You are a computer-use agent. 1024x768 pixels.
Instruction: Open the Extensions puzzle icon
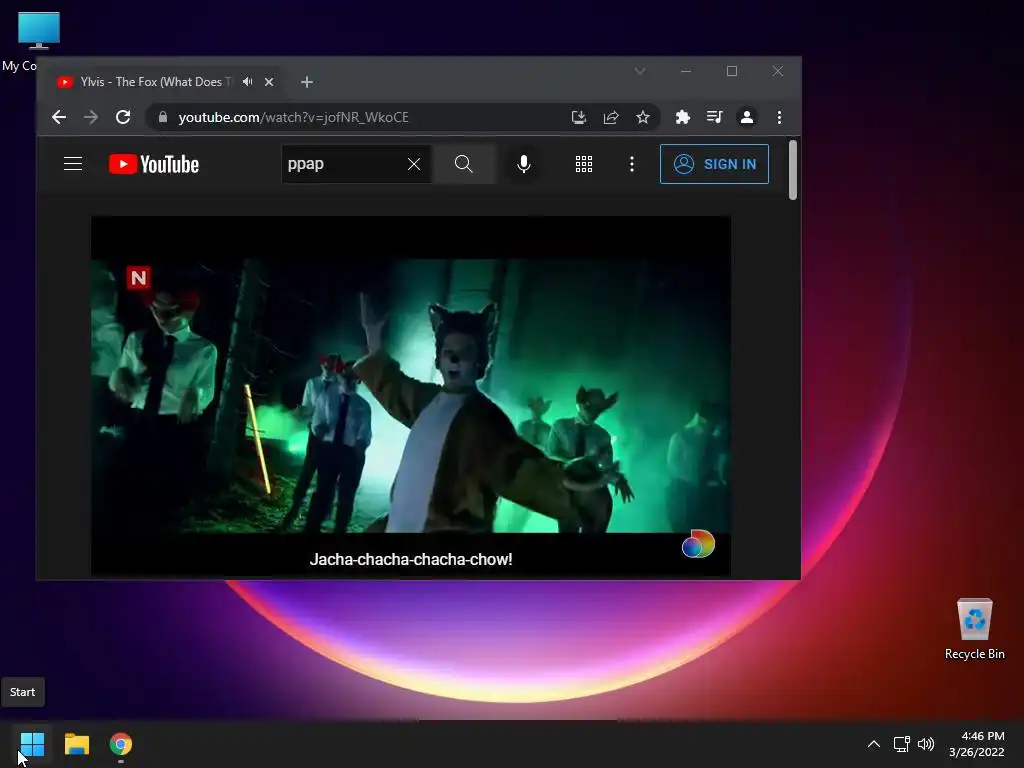(682, 117)
